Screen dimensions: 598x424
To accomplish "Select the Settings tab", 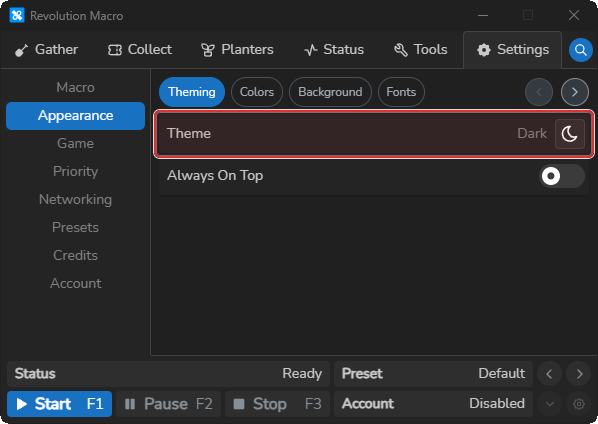I will coord(513,50).
